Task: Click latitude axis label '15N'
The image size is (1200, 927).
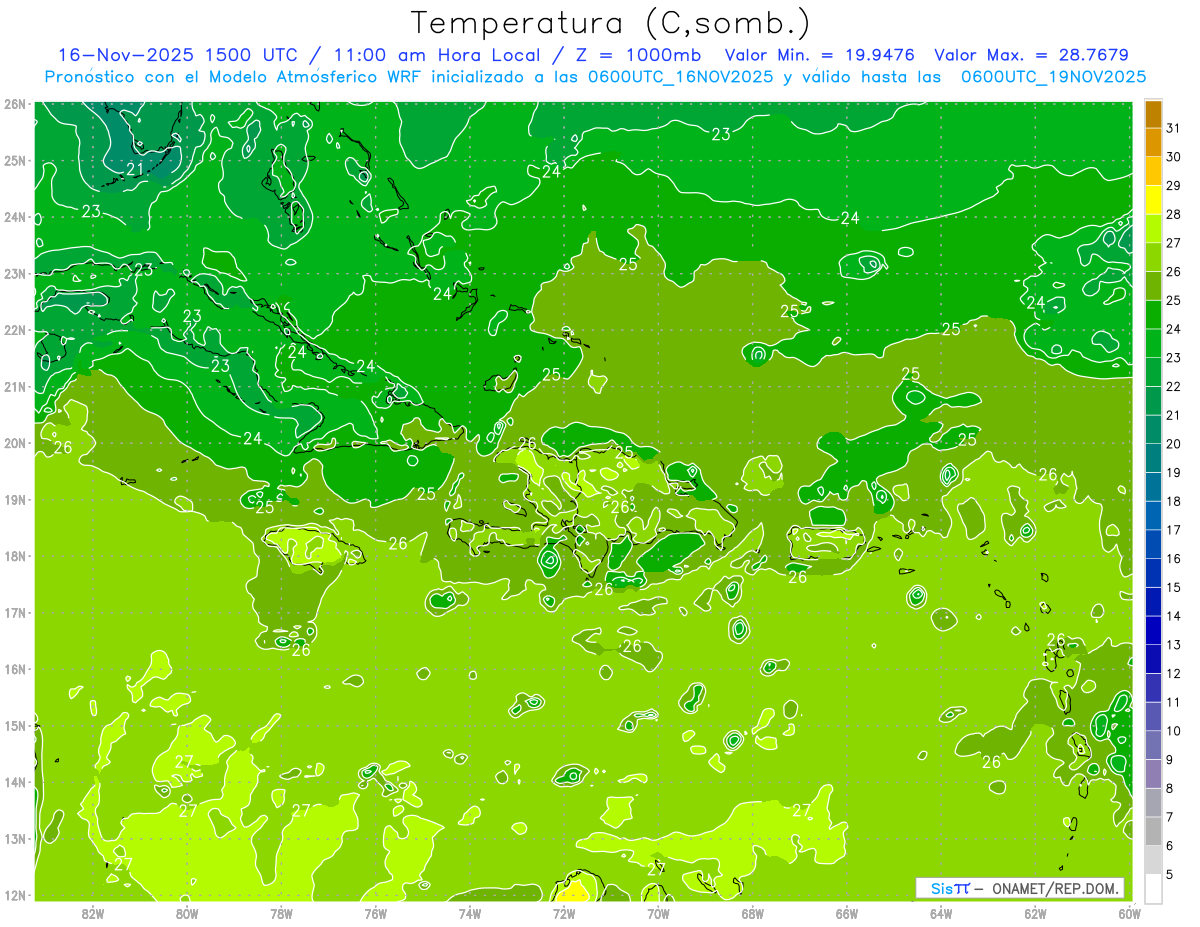Action: 15,725
